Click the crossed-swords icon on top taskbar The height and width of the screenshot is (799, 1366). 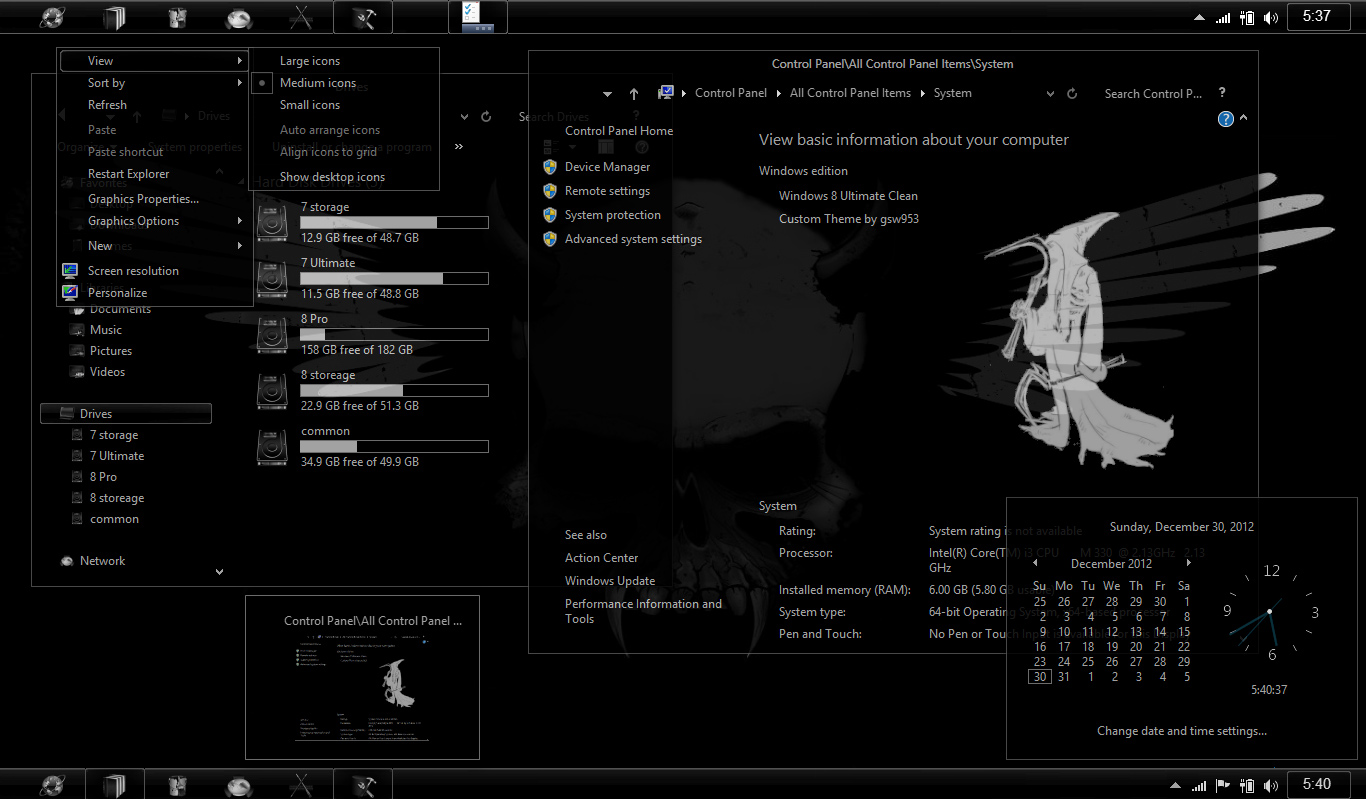click(299, 18)
